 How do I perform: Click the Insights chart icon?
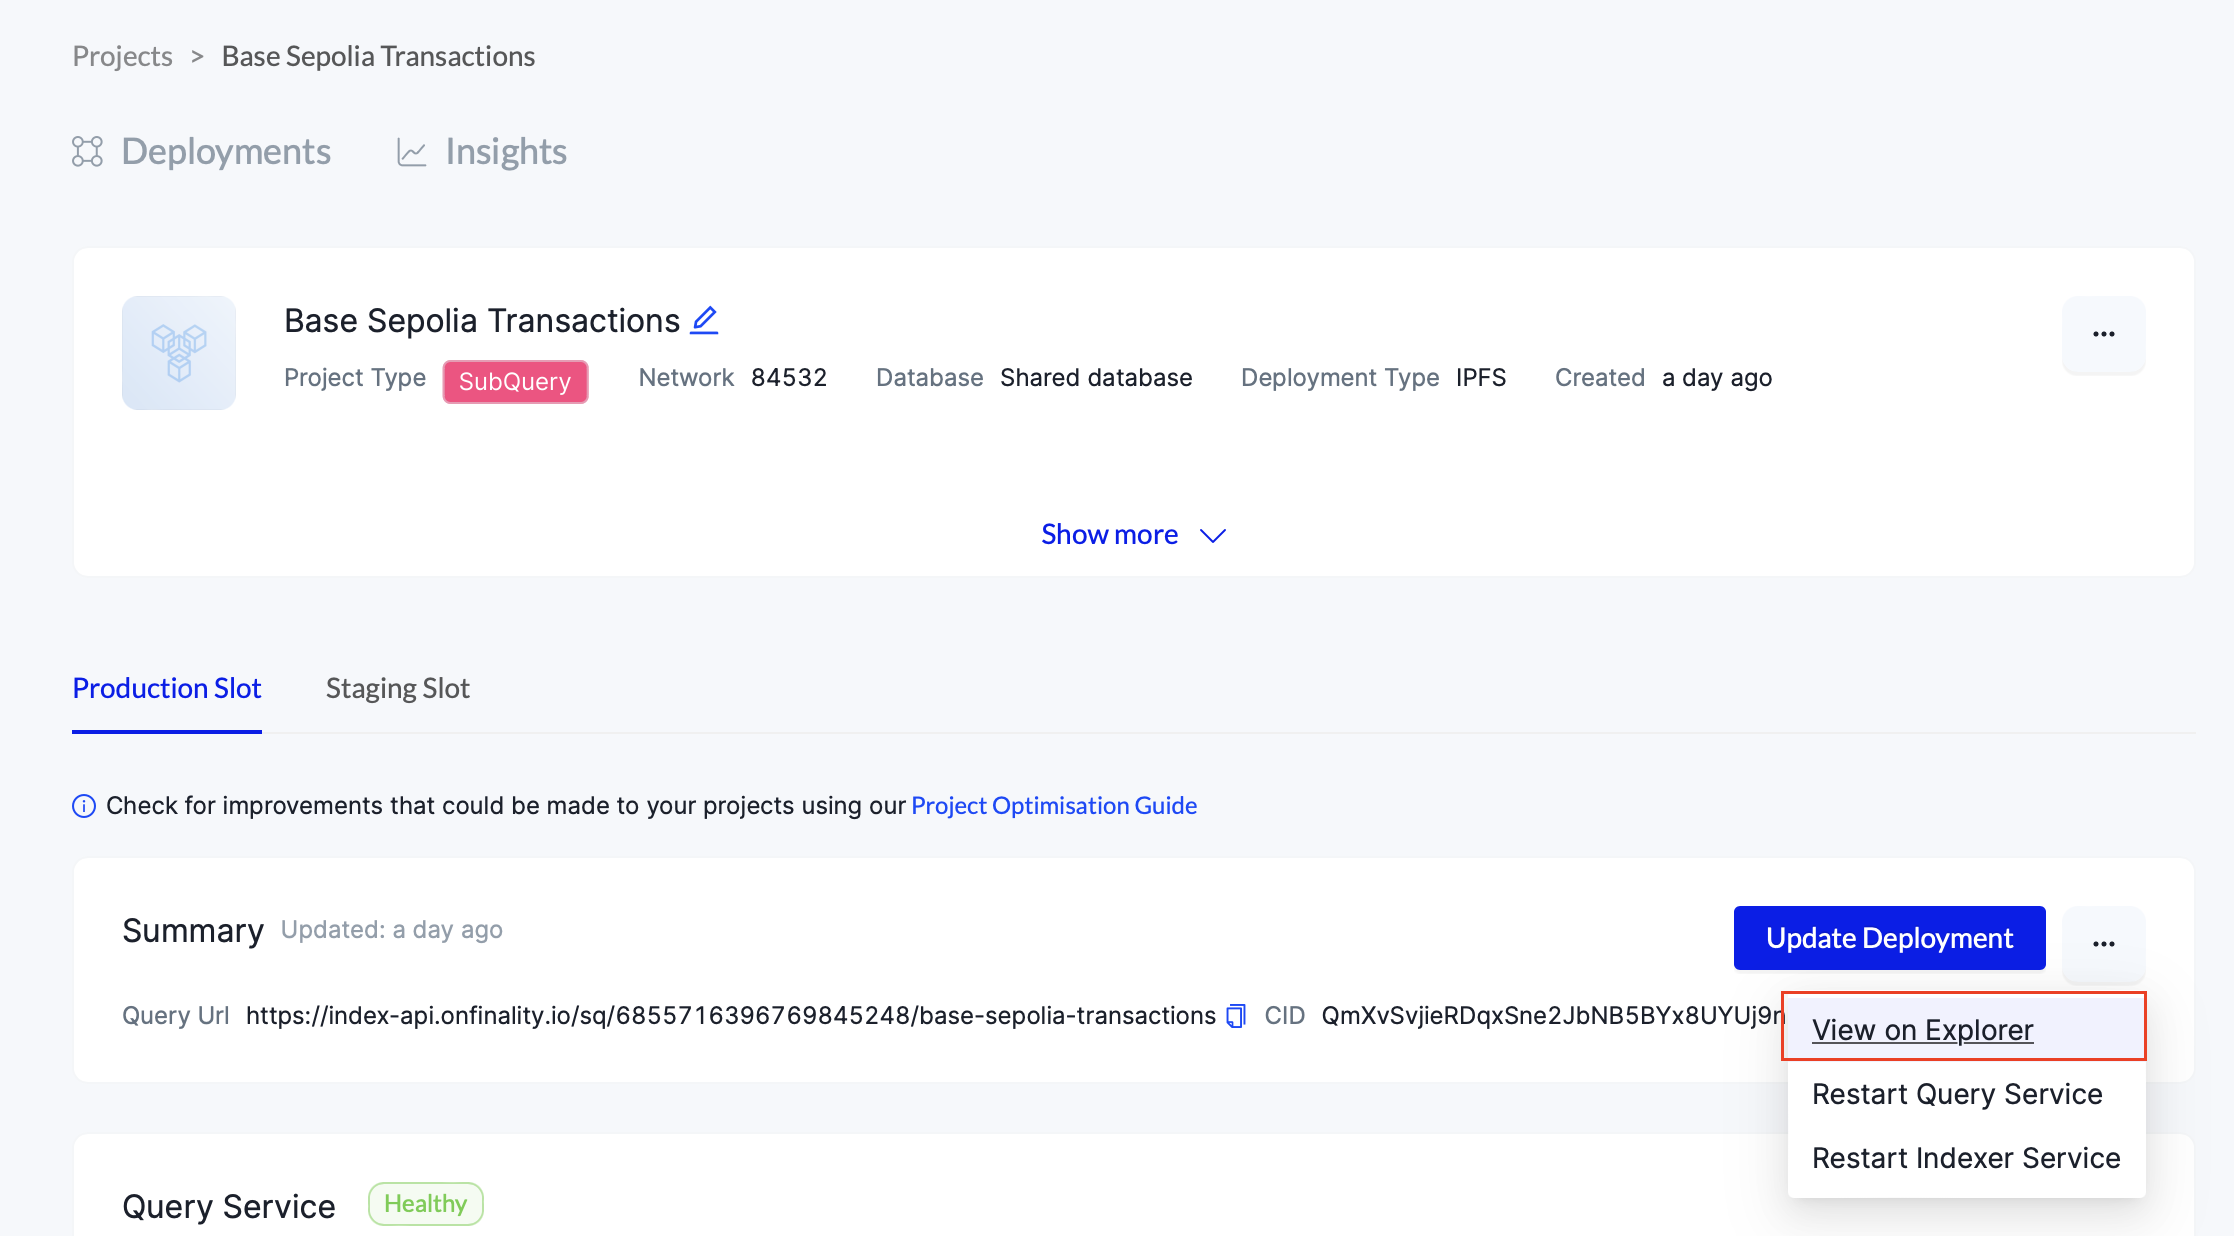point(411,152)
